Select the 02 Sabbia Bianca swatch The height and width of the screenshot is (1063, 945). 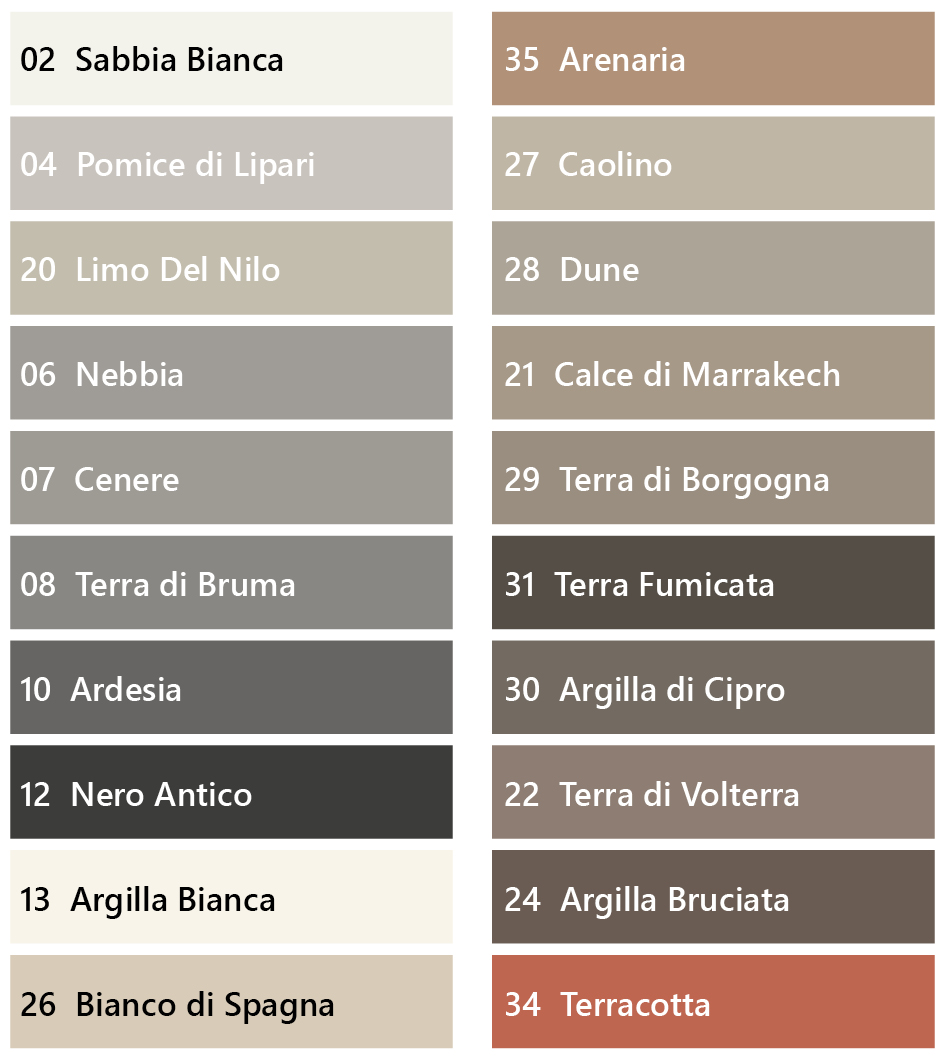[231, 58]
